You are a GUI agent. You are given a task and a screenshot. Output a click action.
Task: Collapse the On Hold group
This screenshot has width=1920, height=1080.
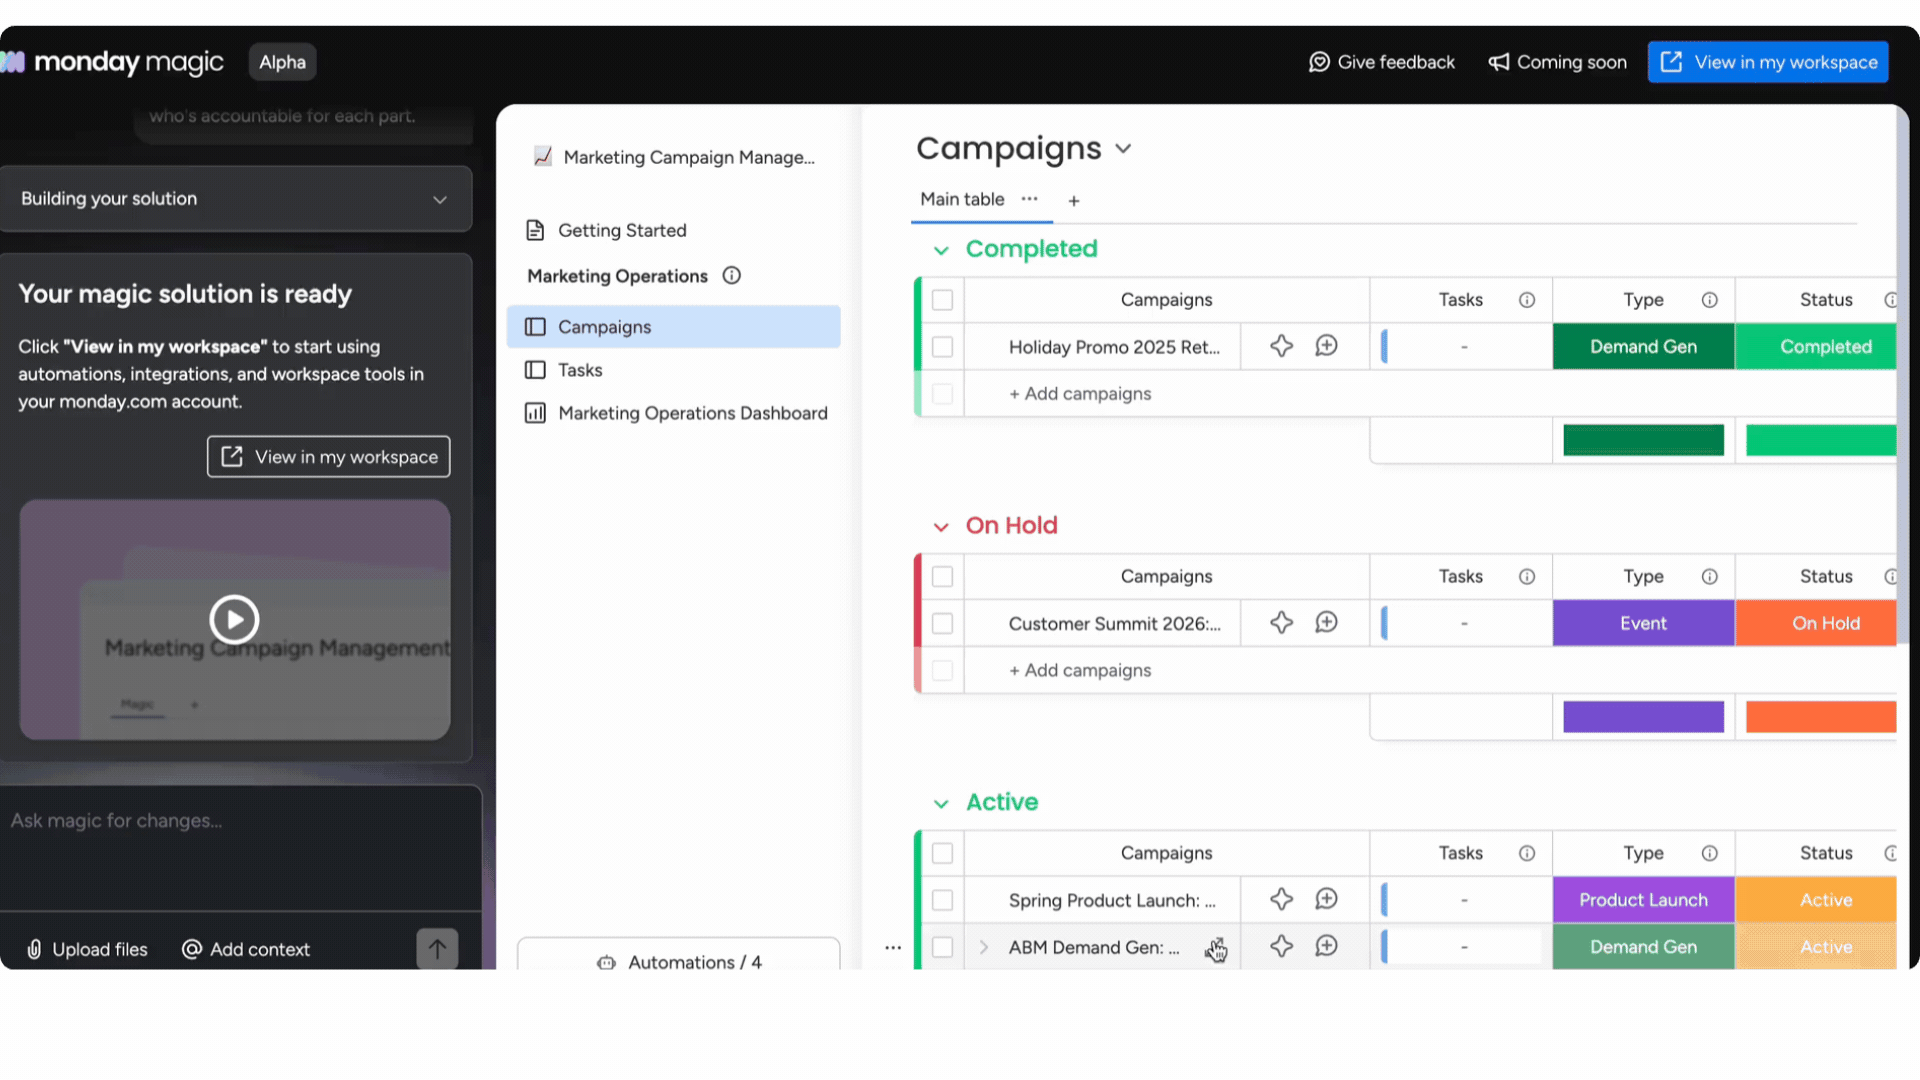[941, 527]
